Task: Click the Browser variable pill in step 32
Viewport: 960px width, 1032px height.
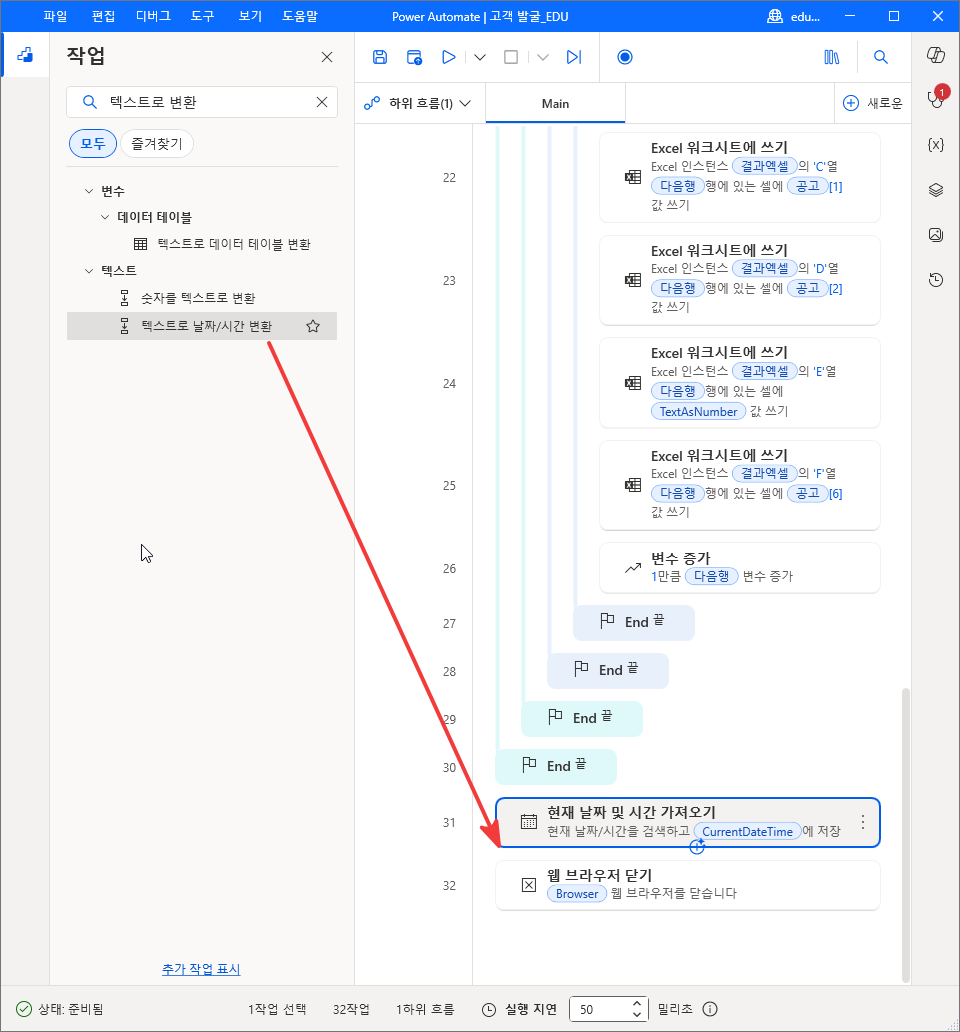Action: 577,894
